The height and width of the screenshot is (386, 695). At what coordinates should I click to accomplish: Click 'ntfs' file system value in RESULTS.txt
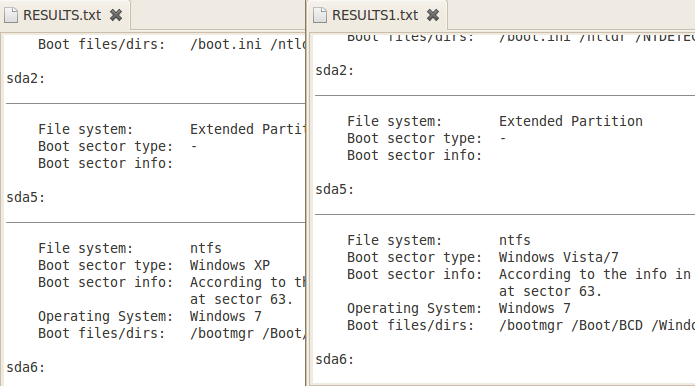pyautogui.click(x=206, y=248)
